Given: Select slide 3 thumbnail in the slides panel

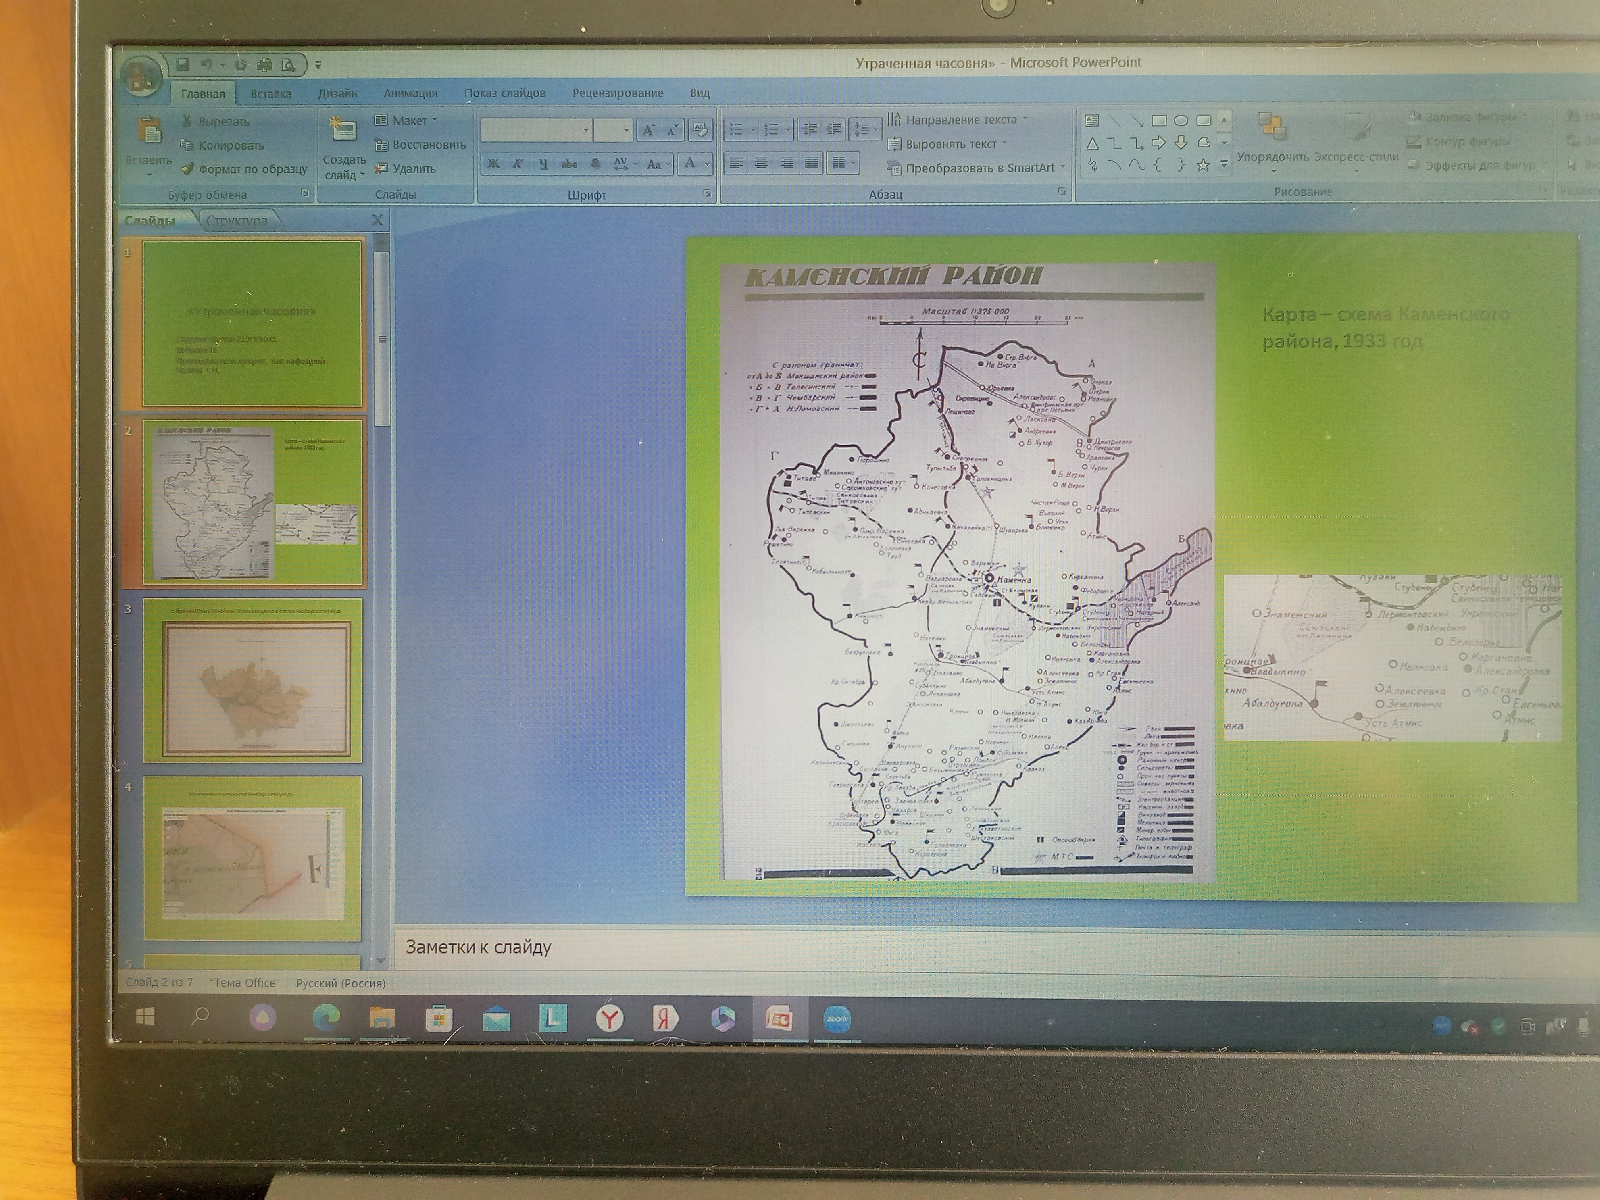Looking at the screenshot, I should tap(254, 680).
